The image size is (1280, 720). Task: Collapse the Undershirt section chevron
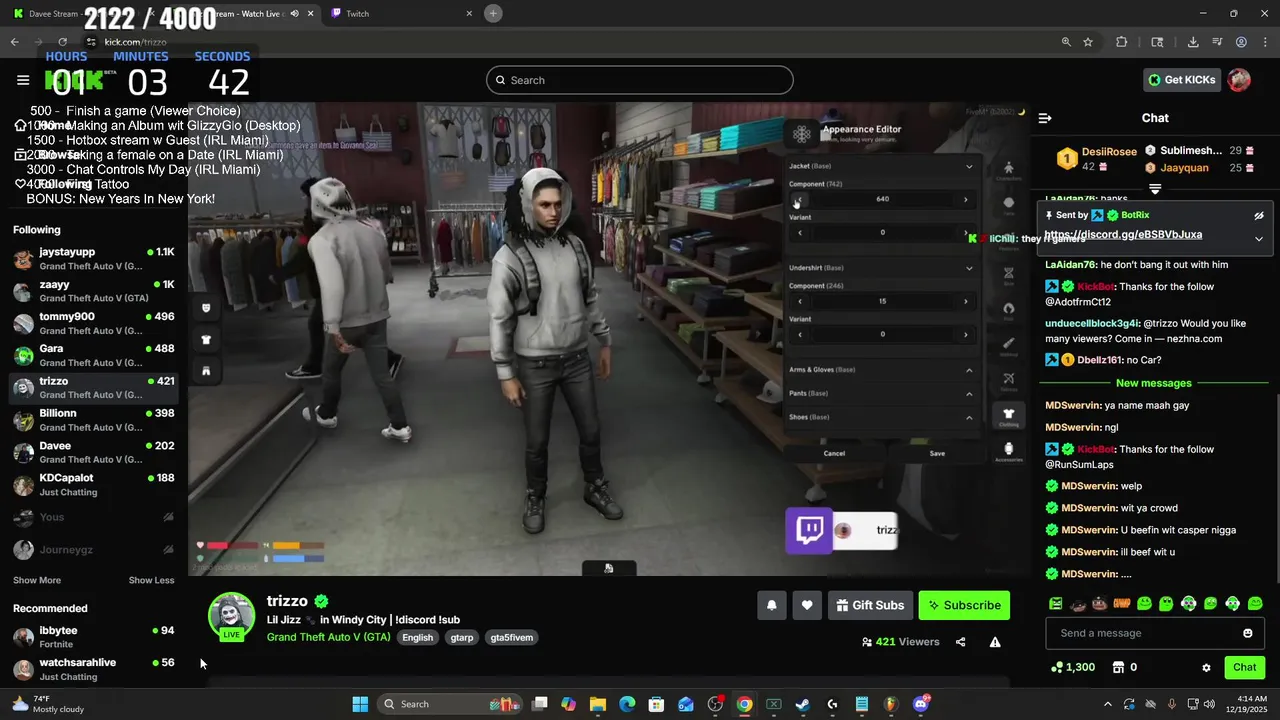click(x=968, y=268)
